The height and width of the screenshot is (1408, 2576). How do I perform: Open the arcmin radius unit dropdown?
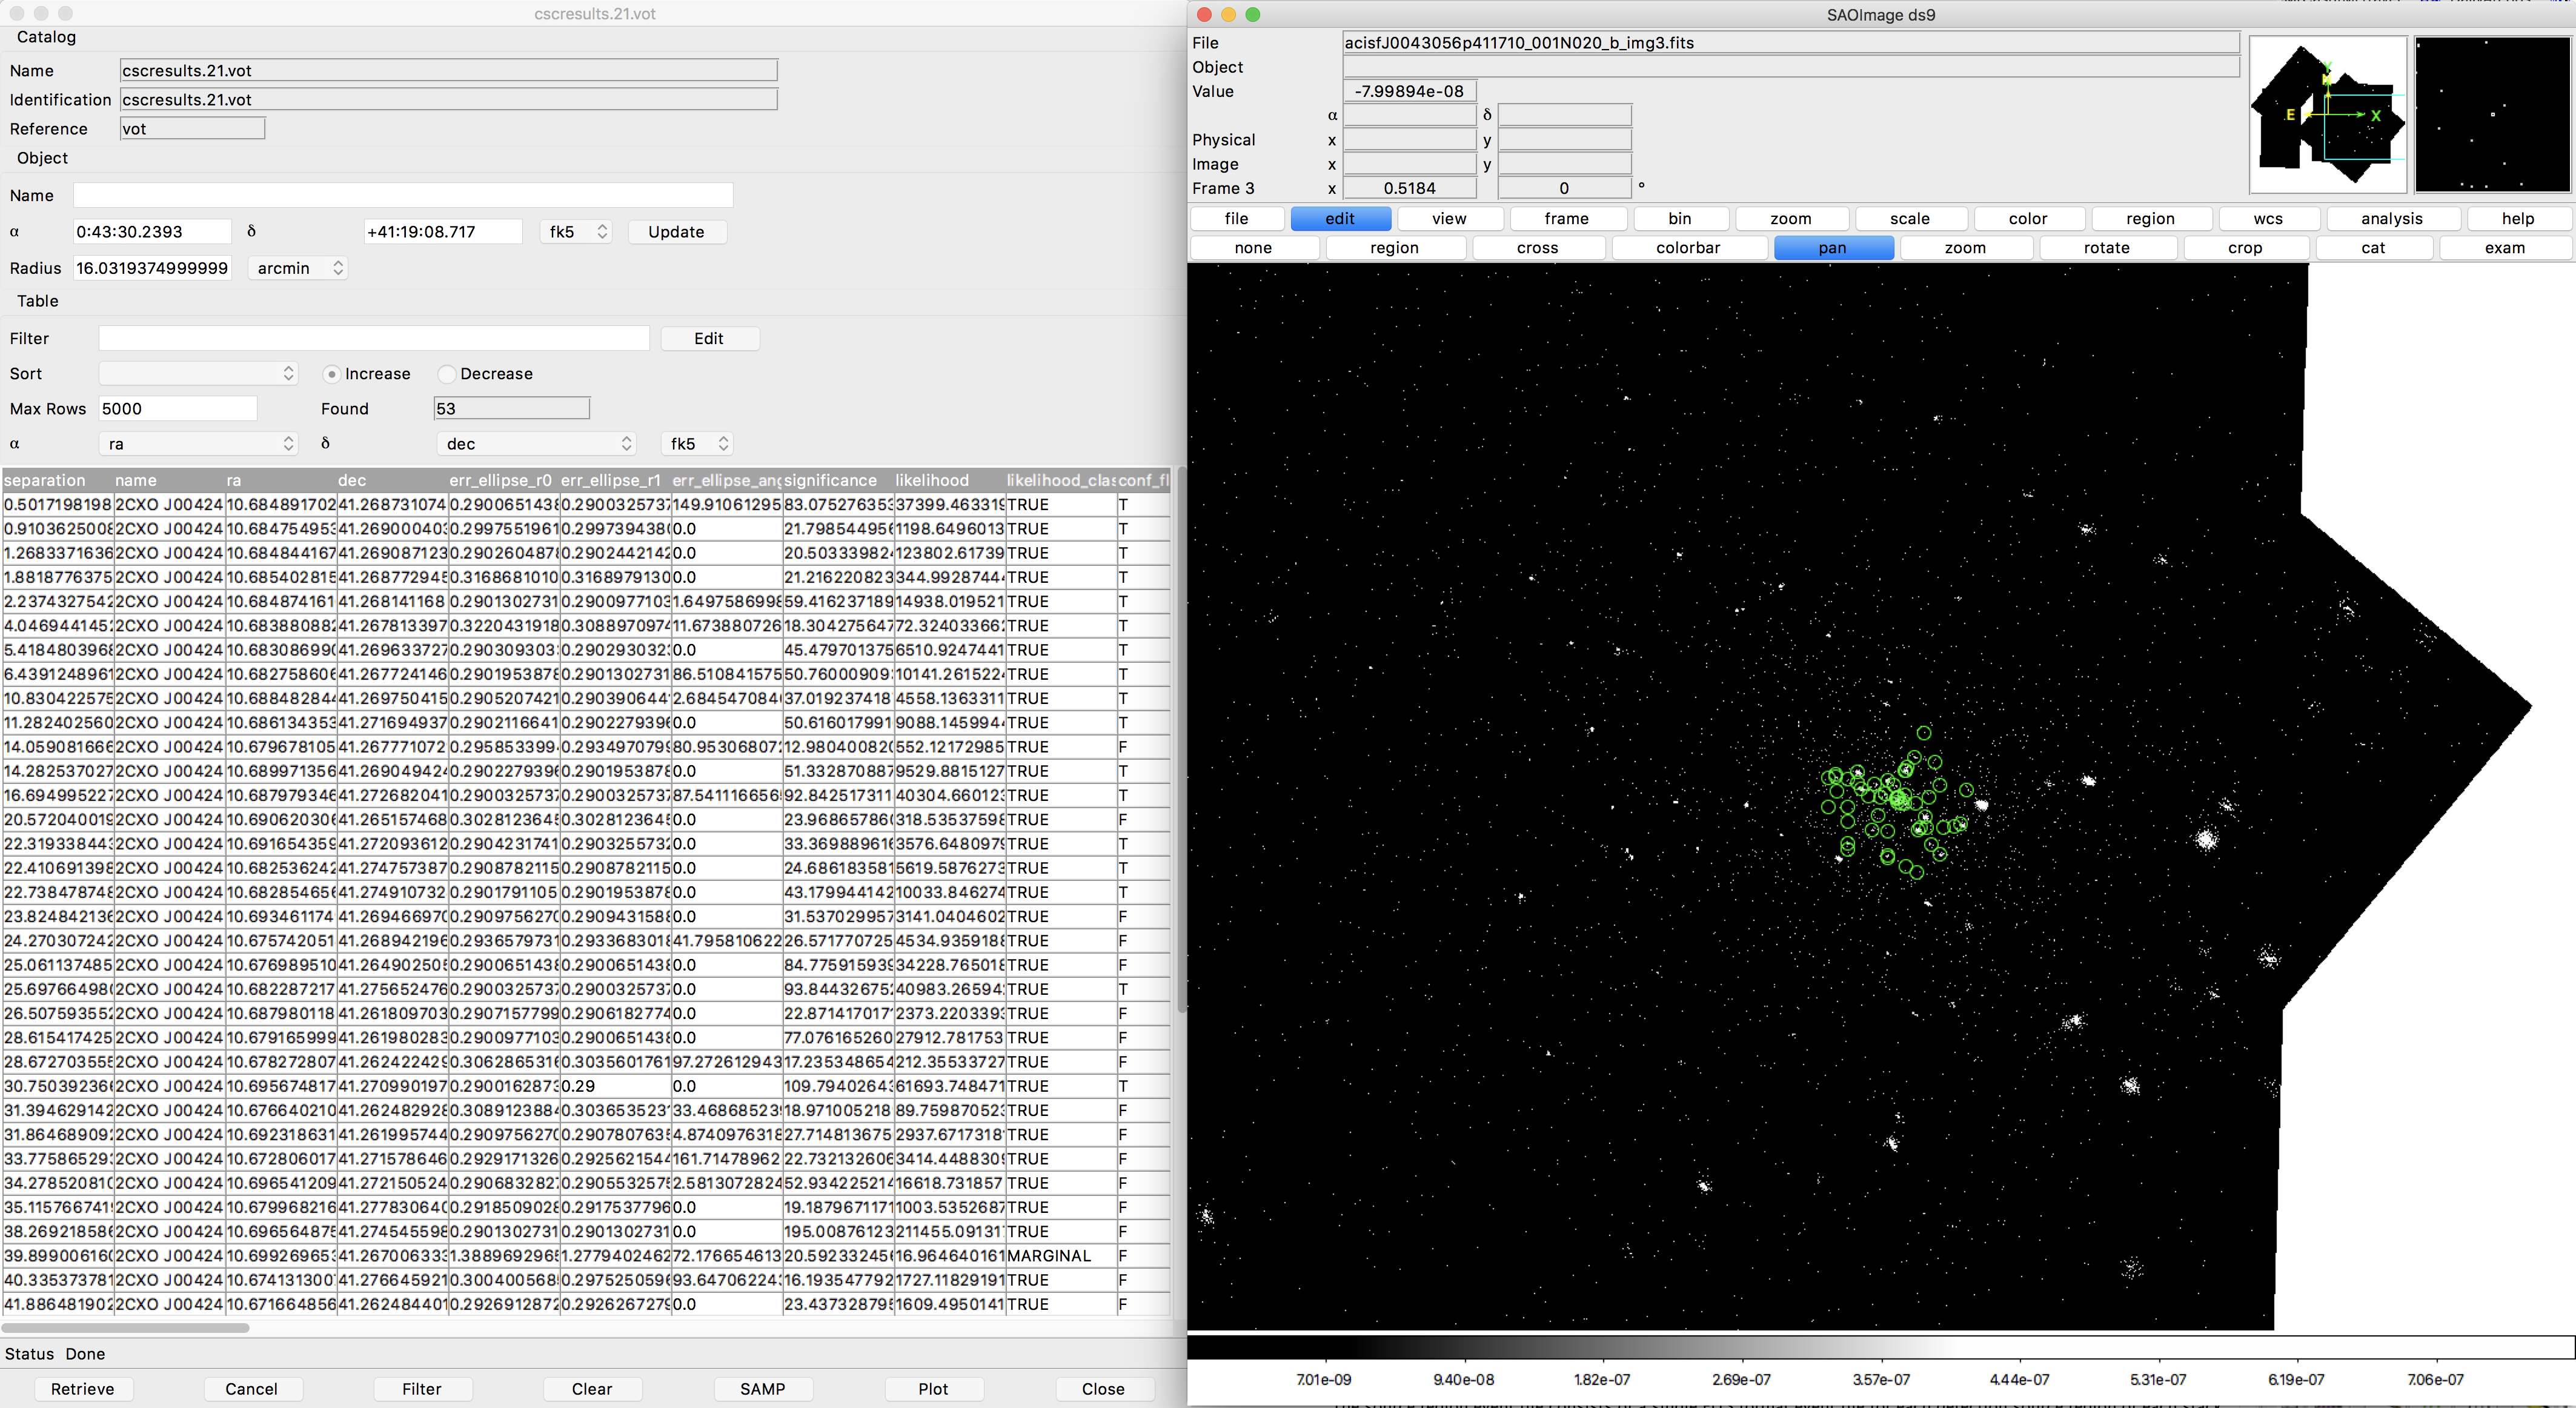(298, 268)
